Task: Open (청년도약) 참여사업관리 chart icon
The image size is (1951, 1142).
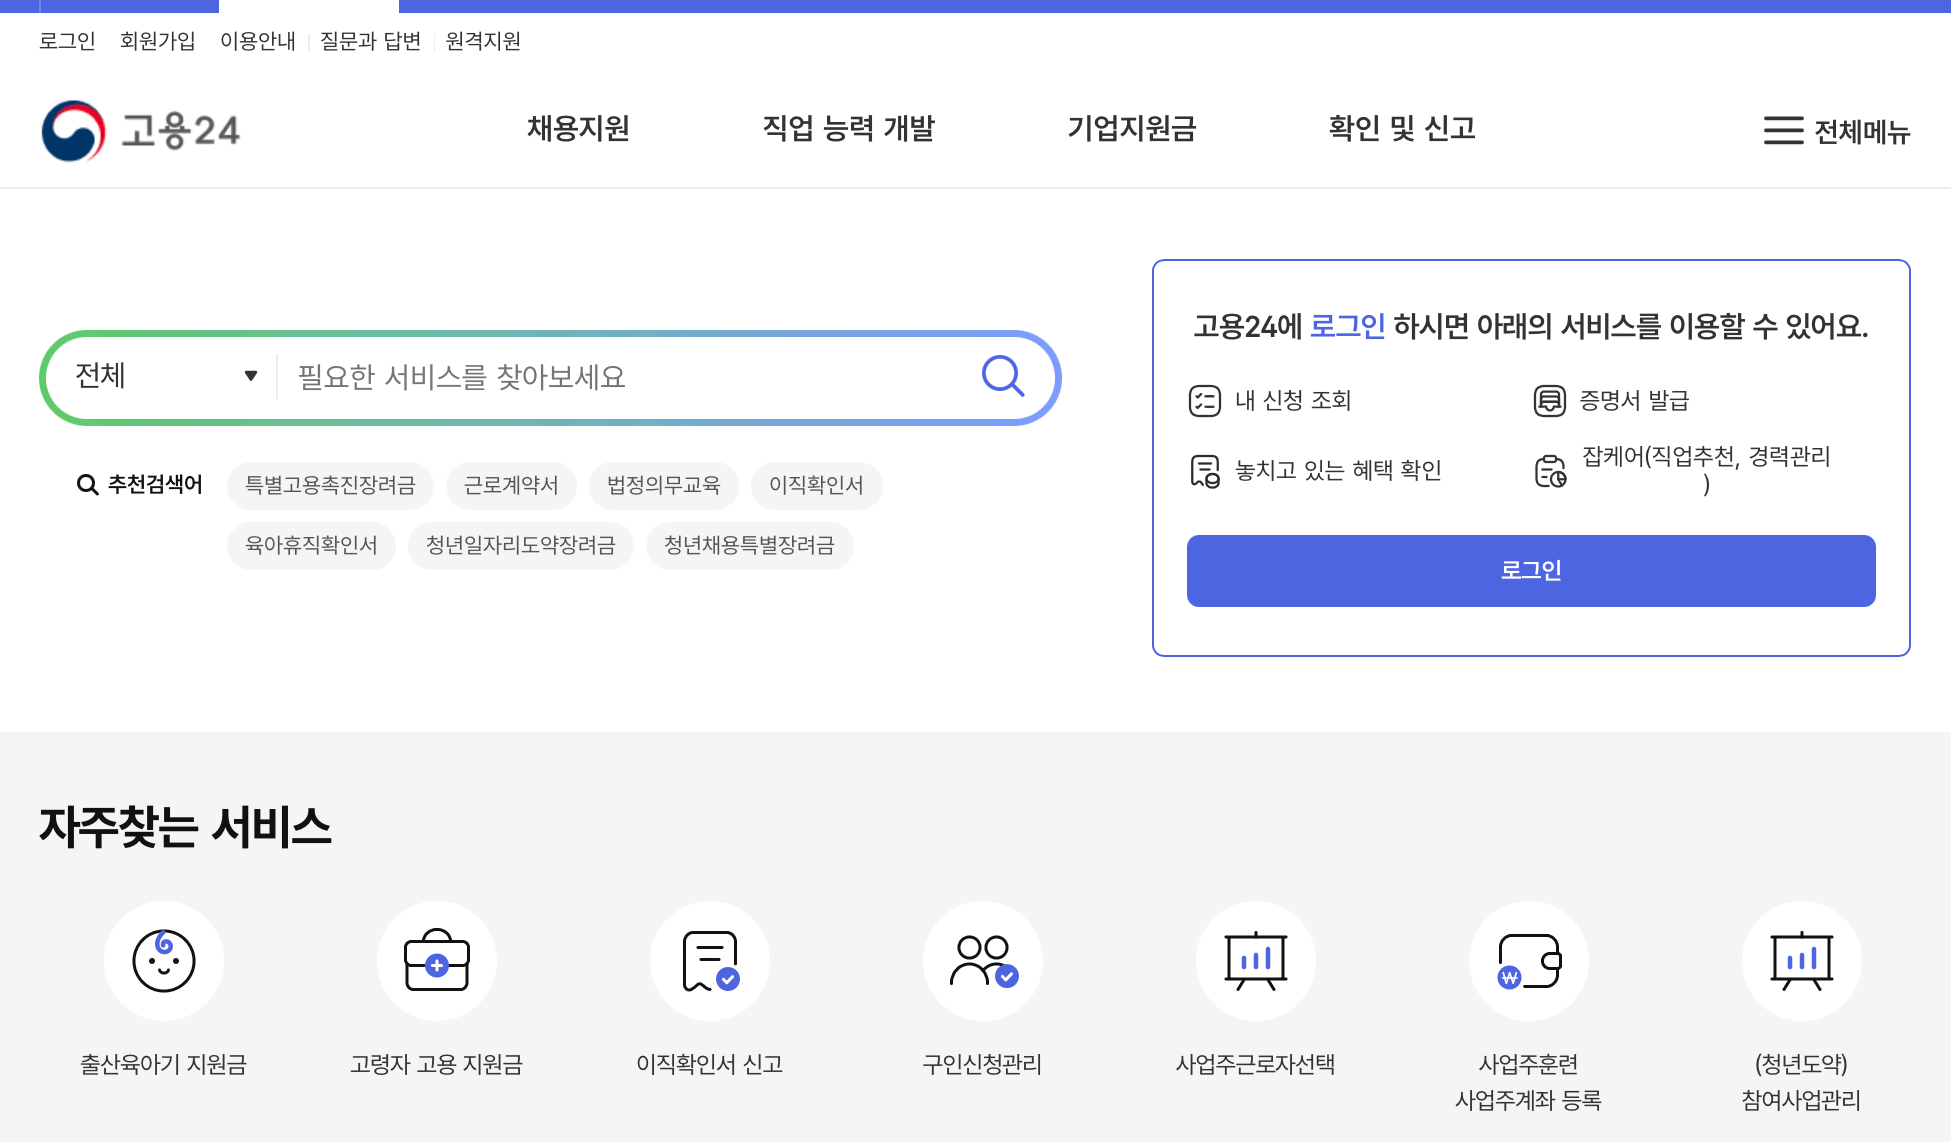Action: click(1803, 960)
